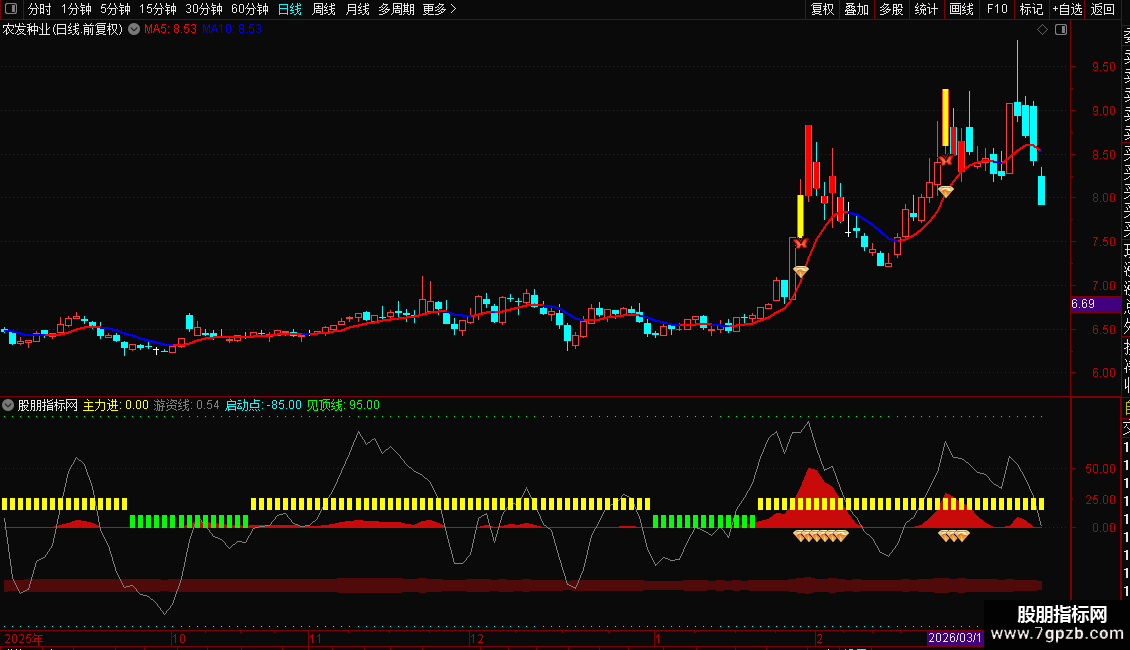Click the 2026/03/1 date marker on timeline

tap(954, 638)
